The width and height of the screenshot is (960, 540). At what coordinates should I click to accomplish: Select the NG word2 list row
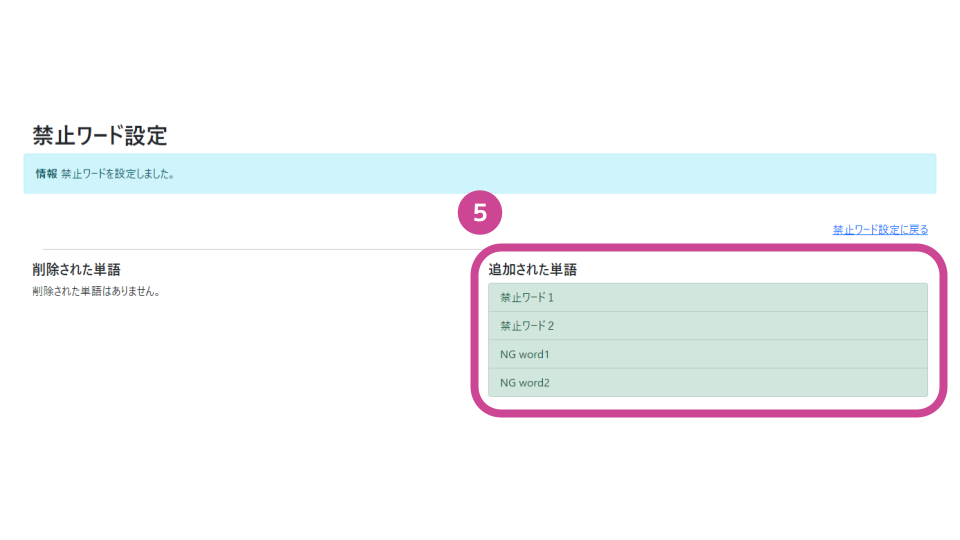tap(708, 382)
